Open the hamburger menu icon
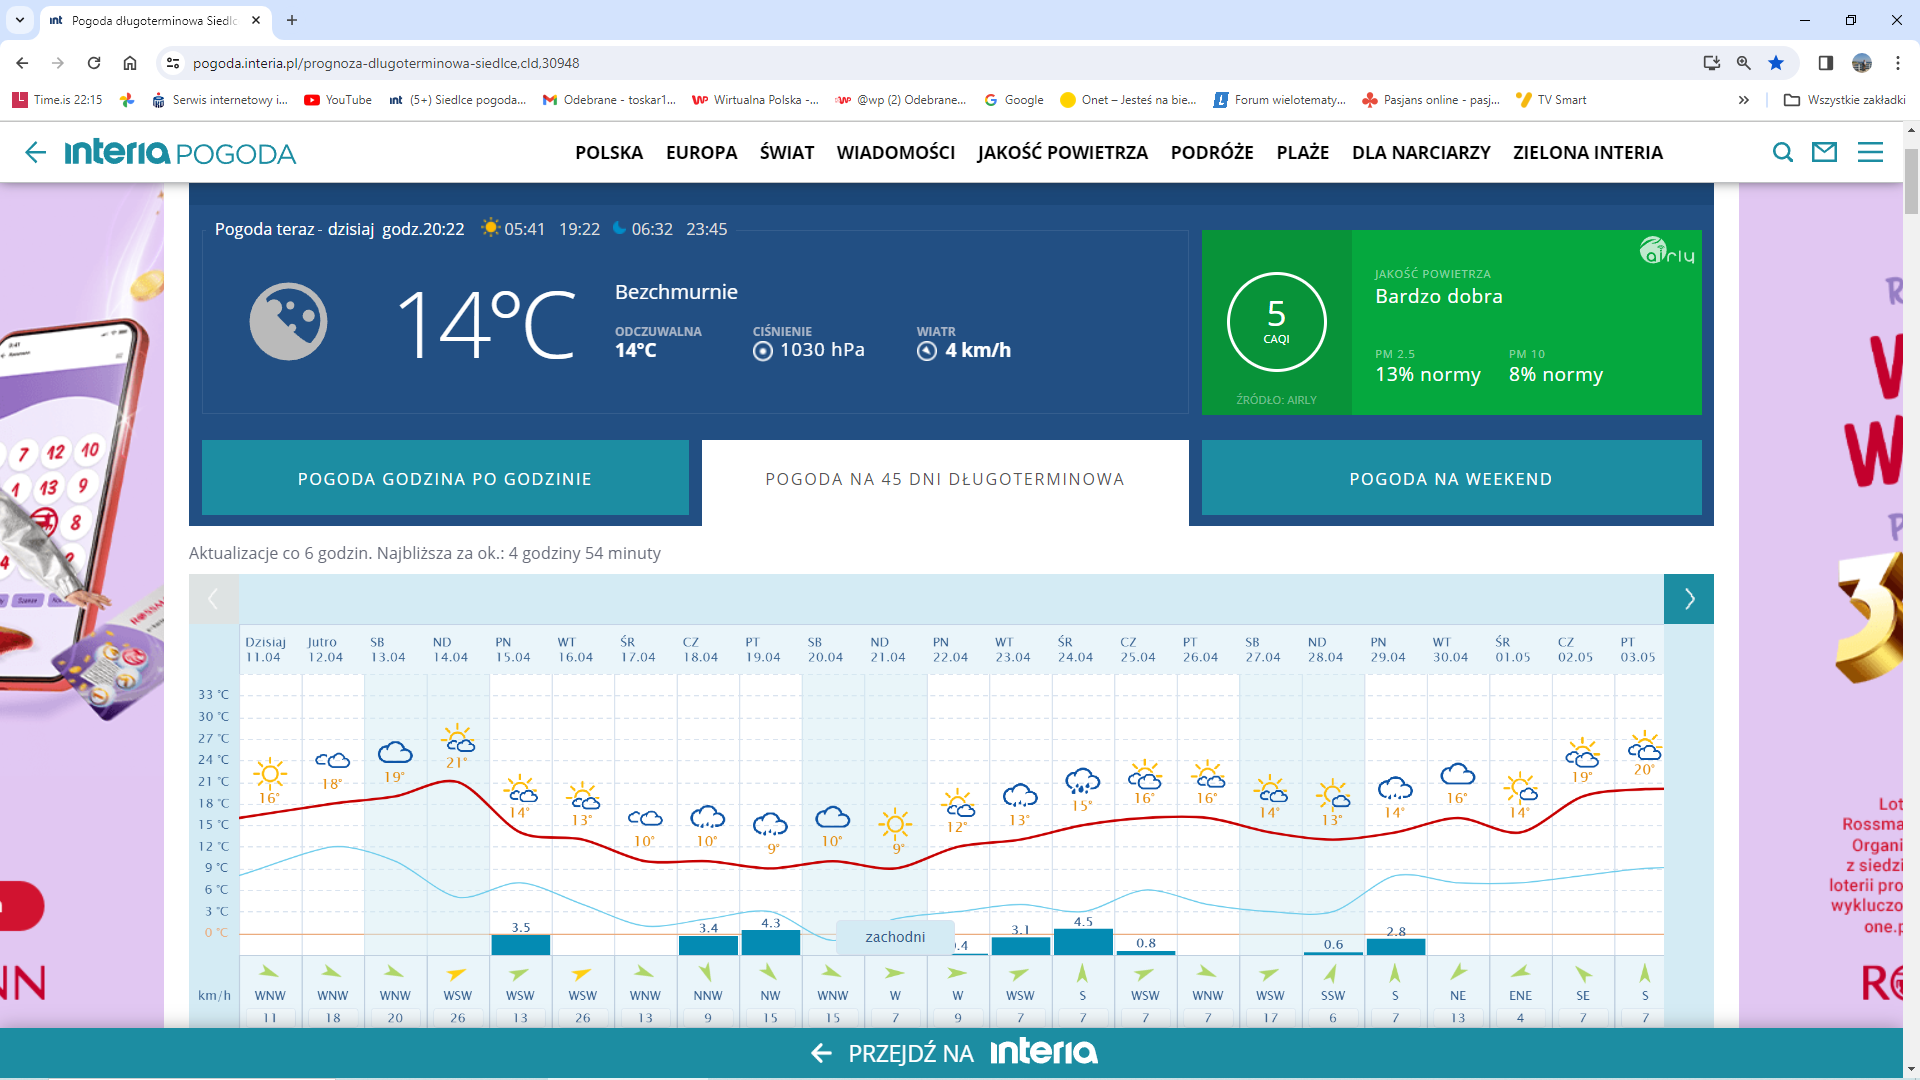 [1870, 152]
